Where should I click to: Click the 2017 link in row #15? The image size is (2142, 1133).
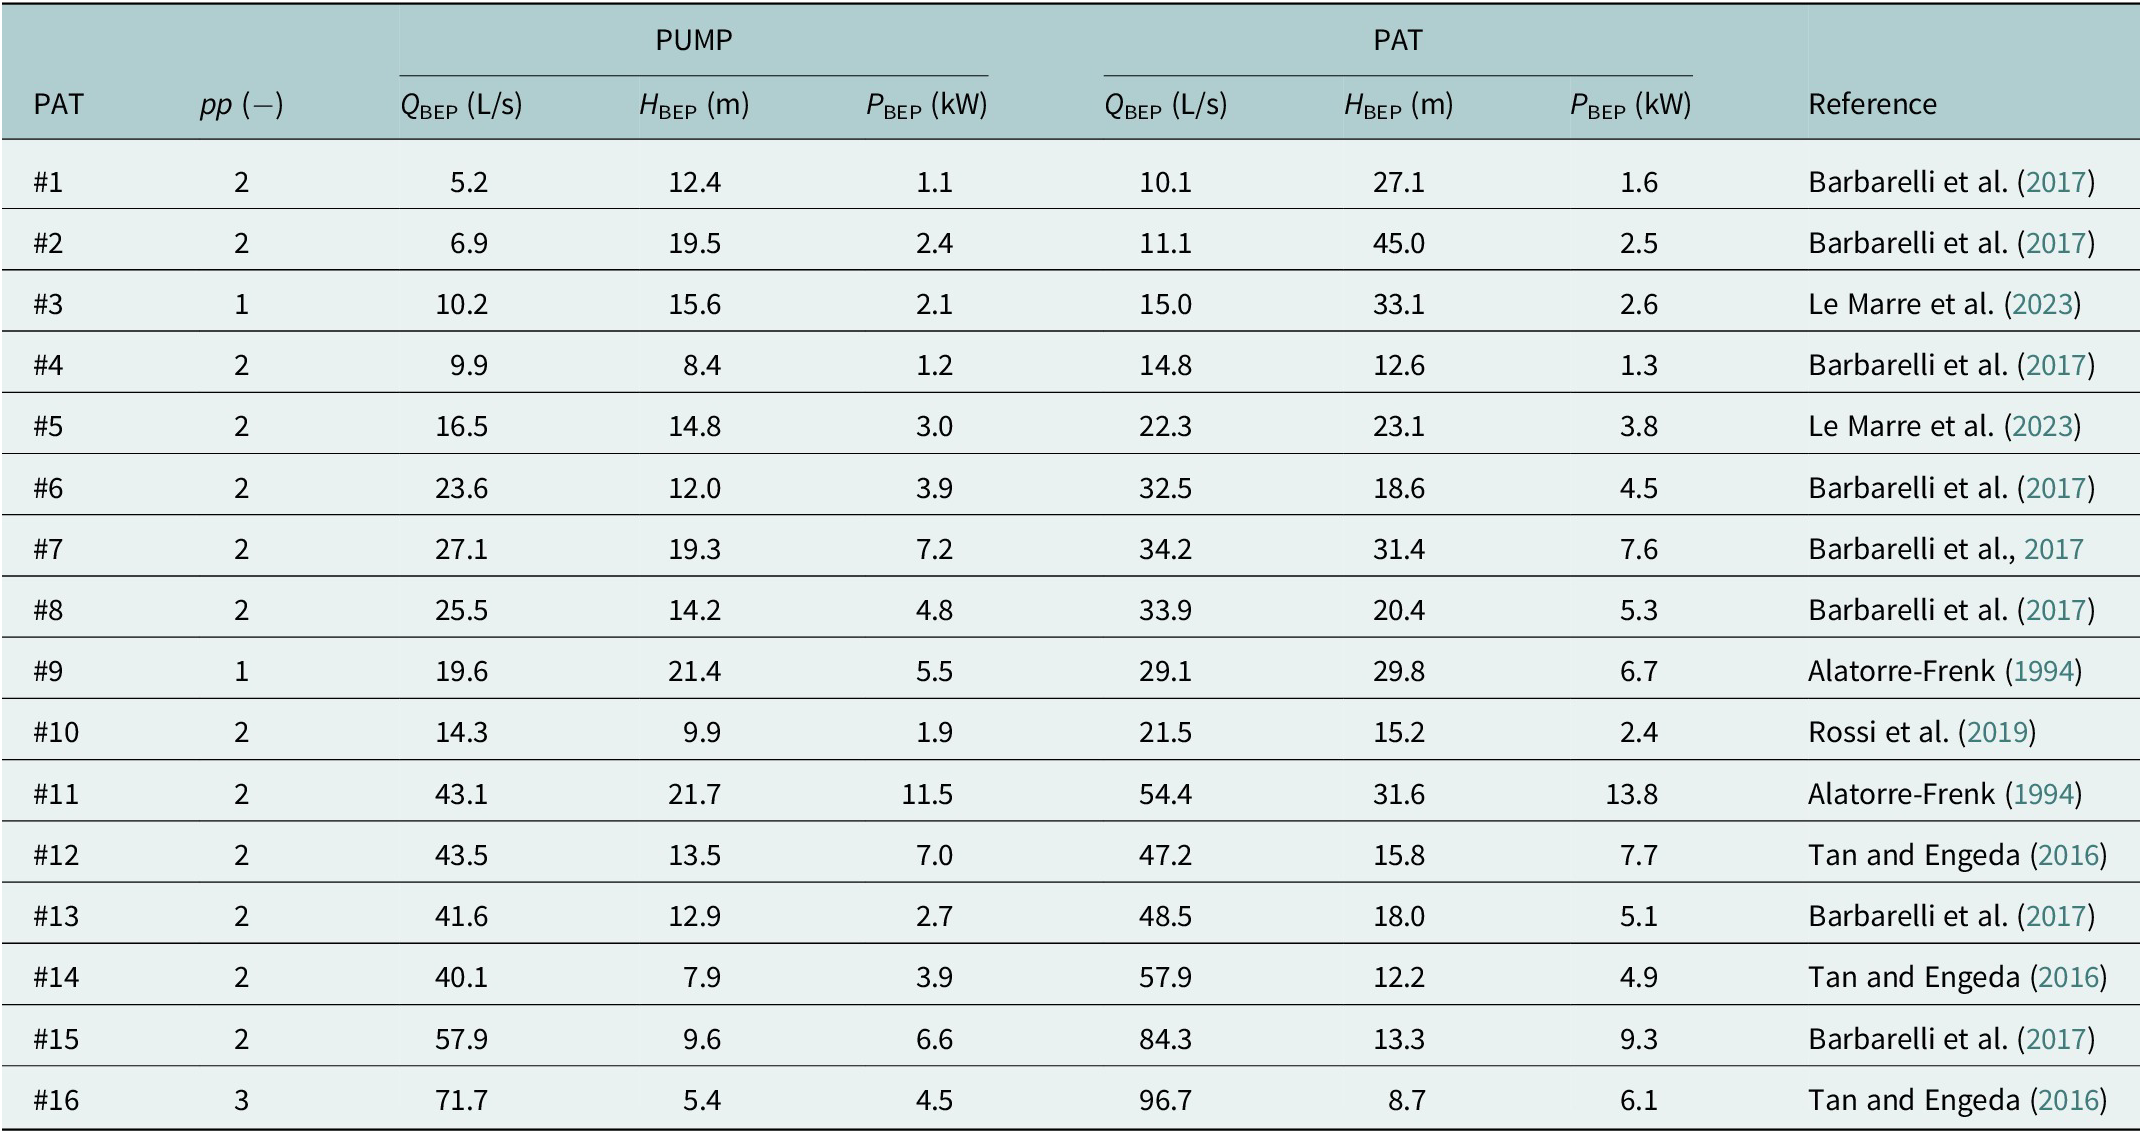tap(2055, 1039)
